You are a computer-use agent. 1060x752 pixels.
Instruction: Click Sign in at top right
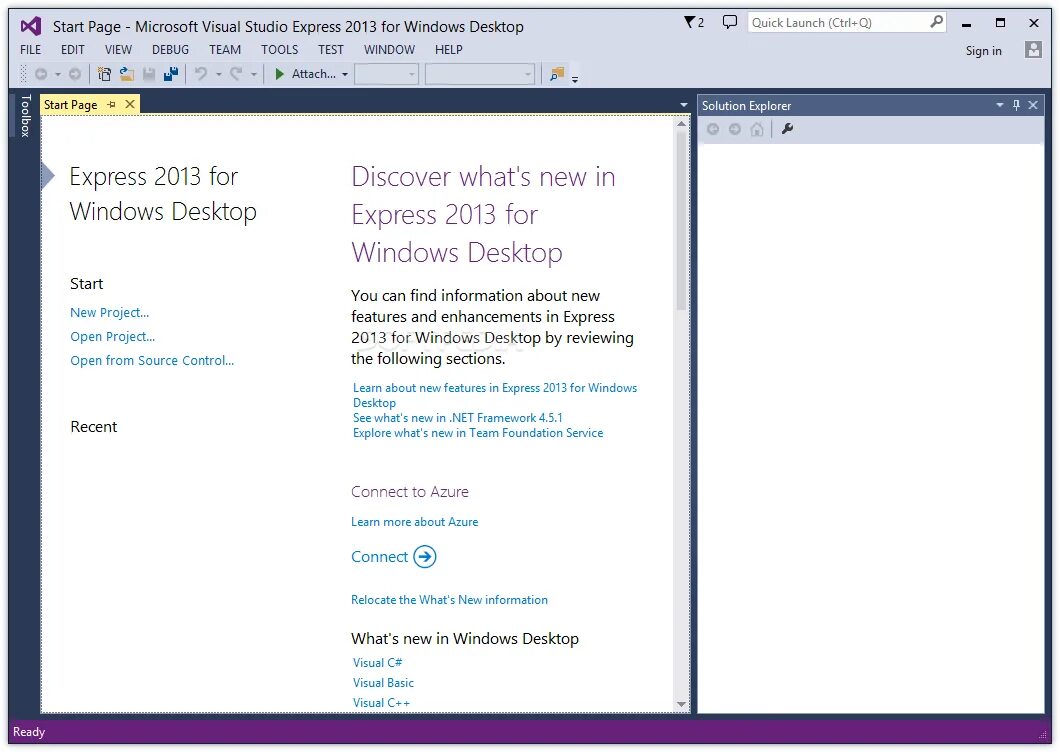coord(984,51)
